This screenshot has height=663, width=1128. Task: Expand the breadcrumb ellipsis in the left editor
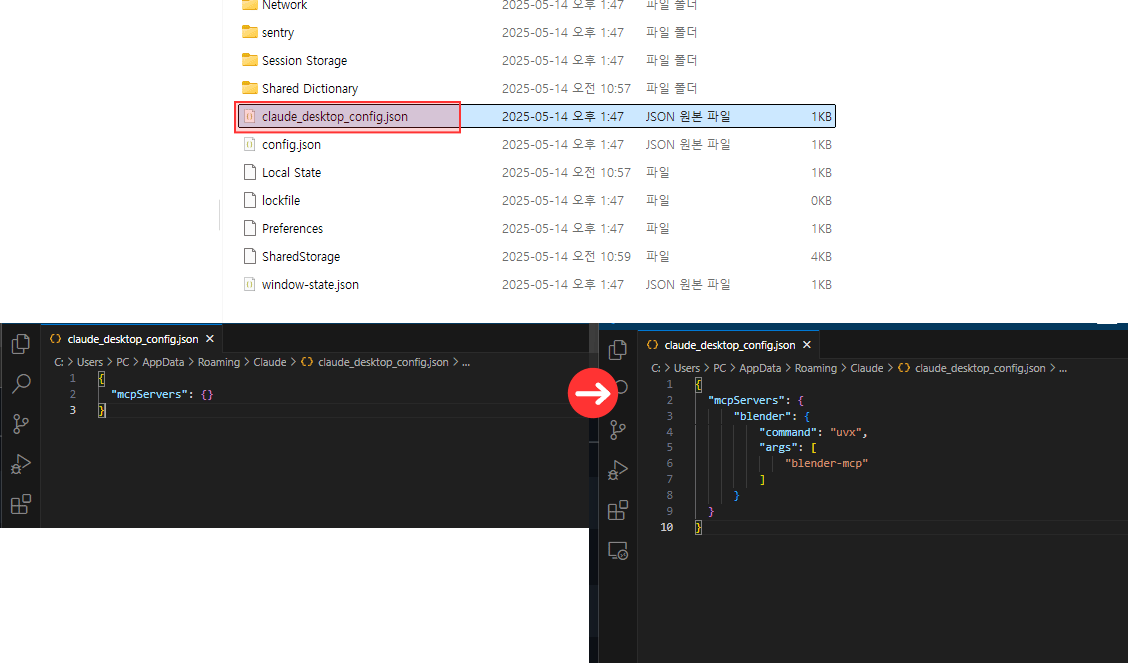coord(466,362)
